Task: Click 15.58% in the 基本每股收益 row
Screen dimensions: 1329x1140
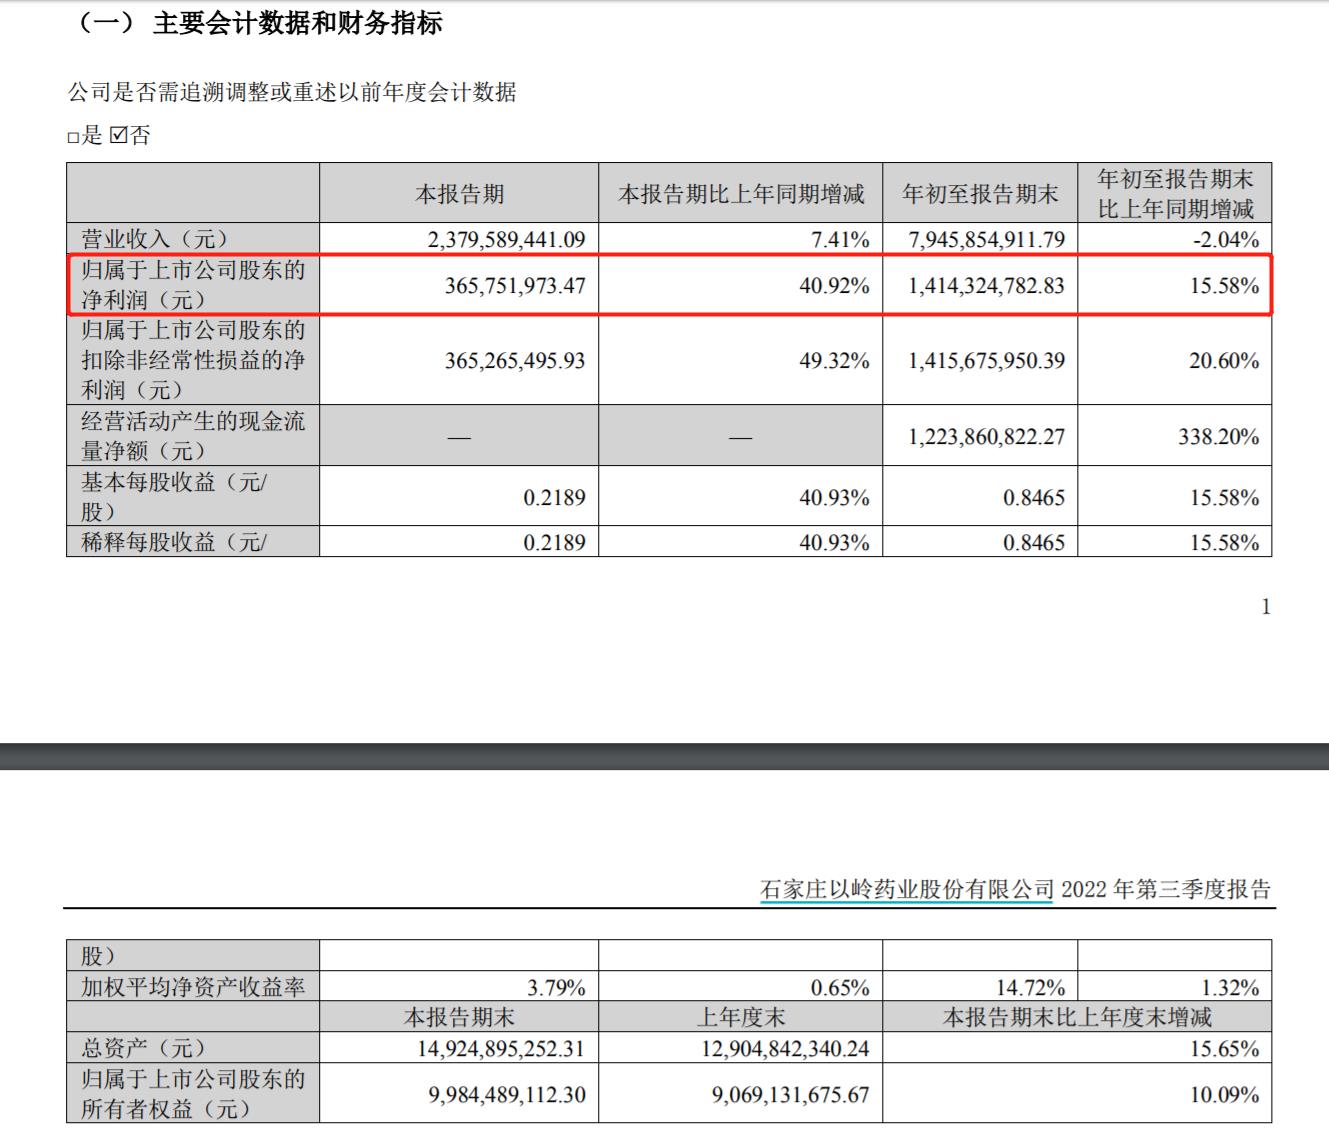Action: click(1224, 498)
